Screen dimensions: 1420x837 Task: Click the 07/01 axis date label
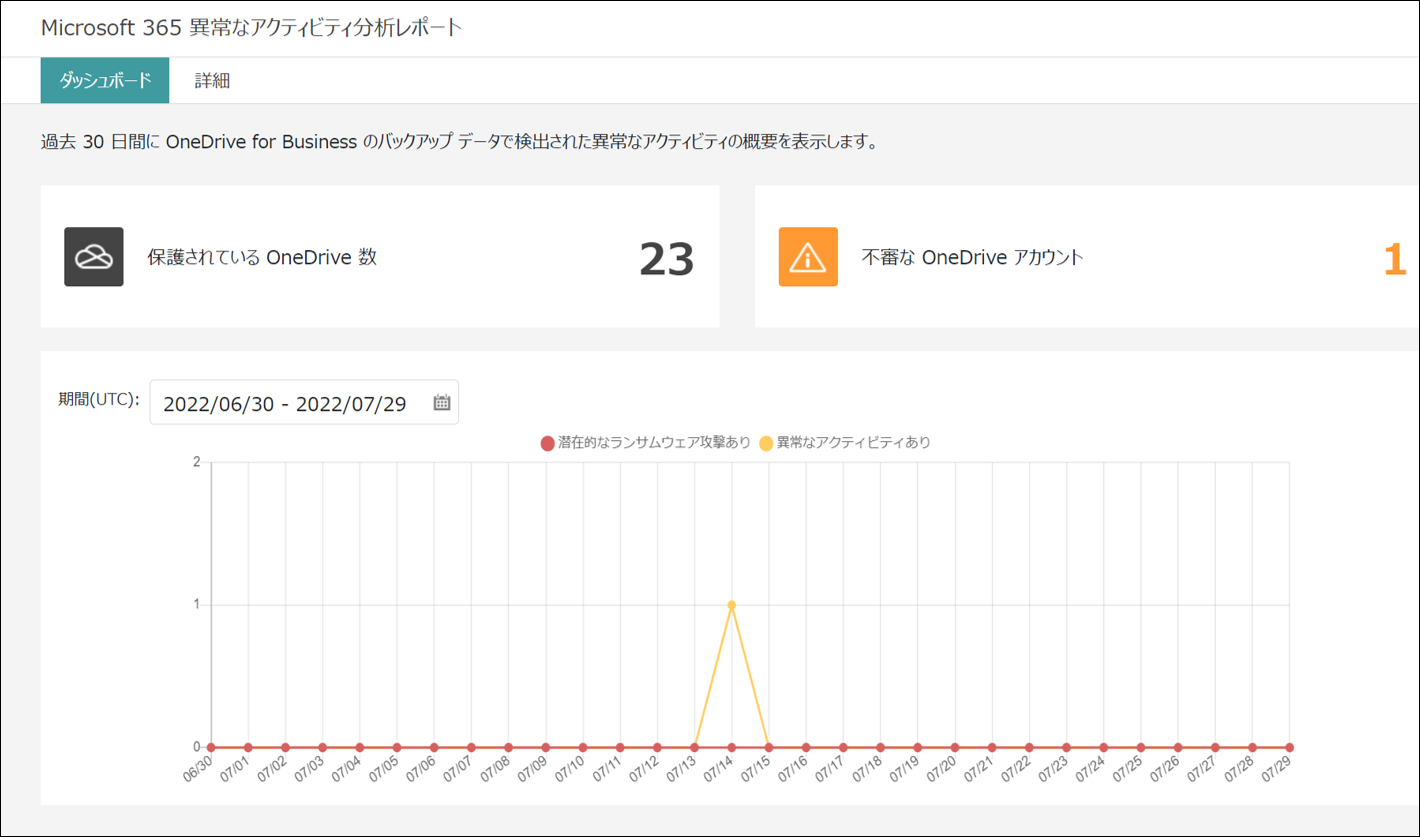[x=235, y=771]
